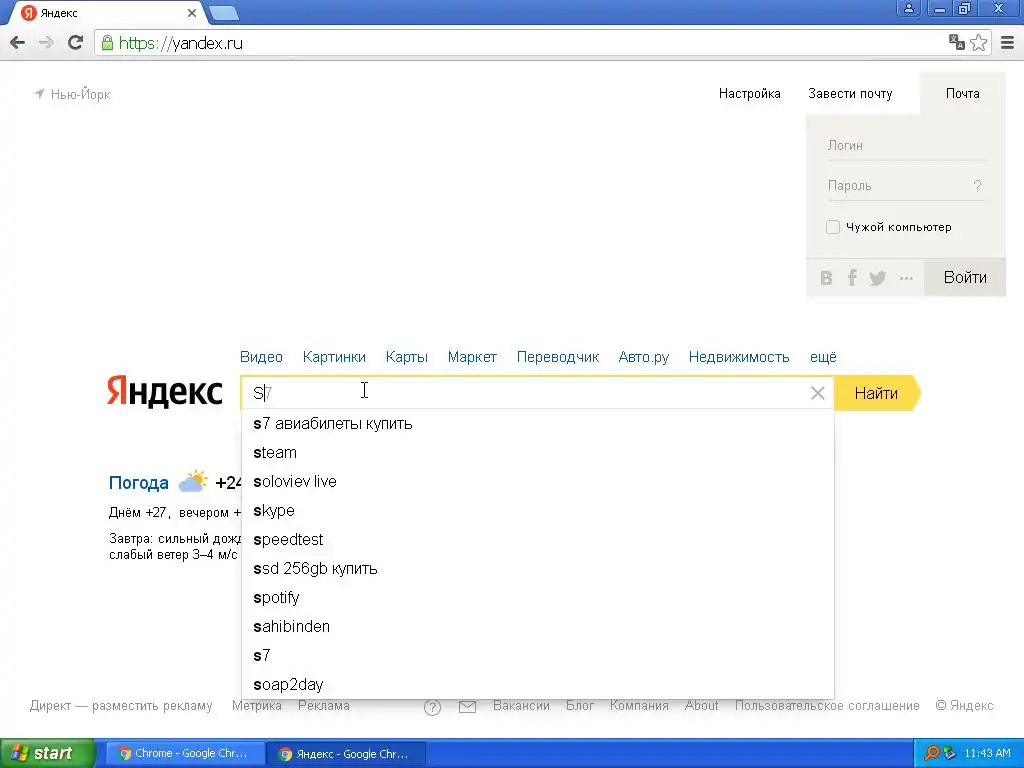Select sahibinden suggestion

click(537, 626)
